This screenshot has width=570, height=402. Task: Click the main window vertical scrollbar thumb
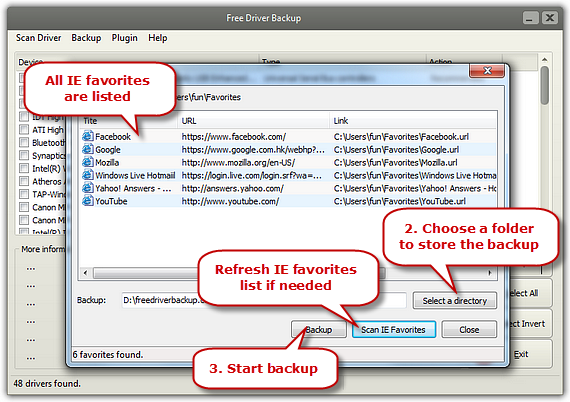click(x=544, y=85)
